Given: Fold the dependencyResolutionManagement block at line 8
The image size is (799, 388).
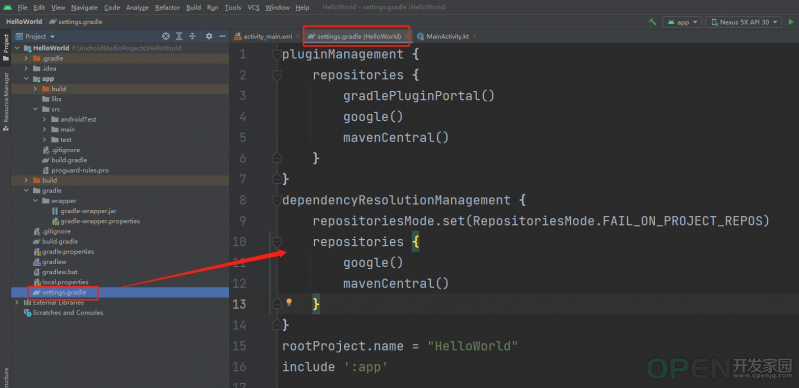Looking at the screenshot, I should point(277,200).
